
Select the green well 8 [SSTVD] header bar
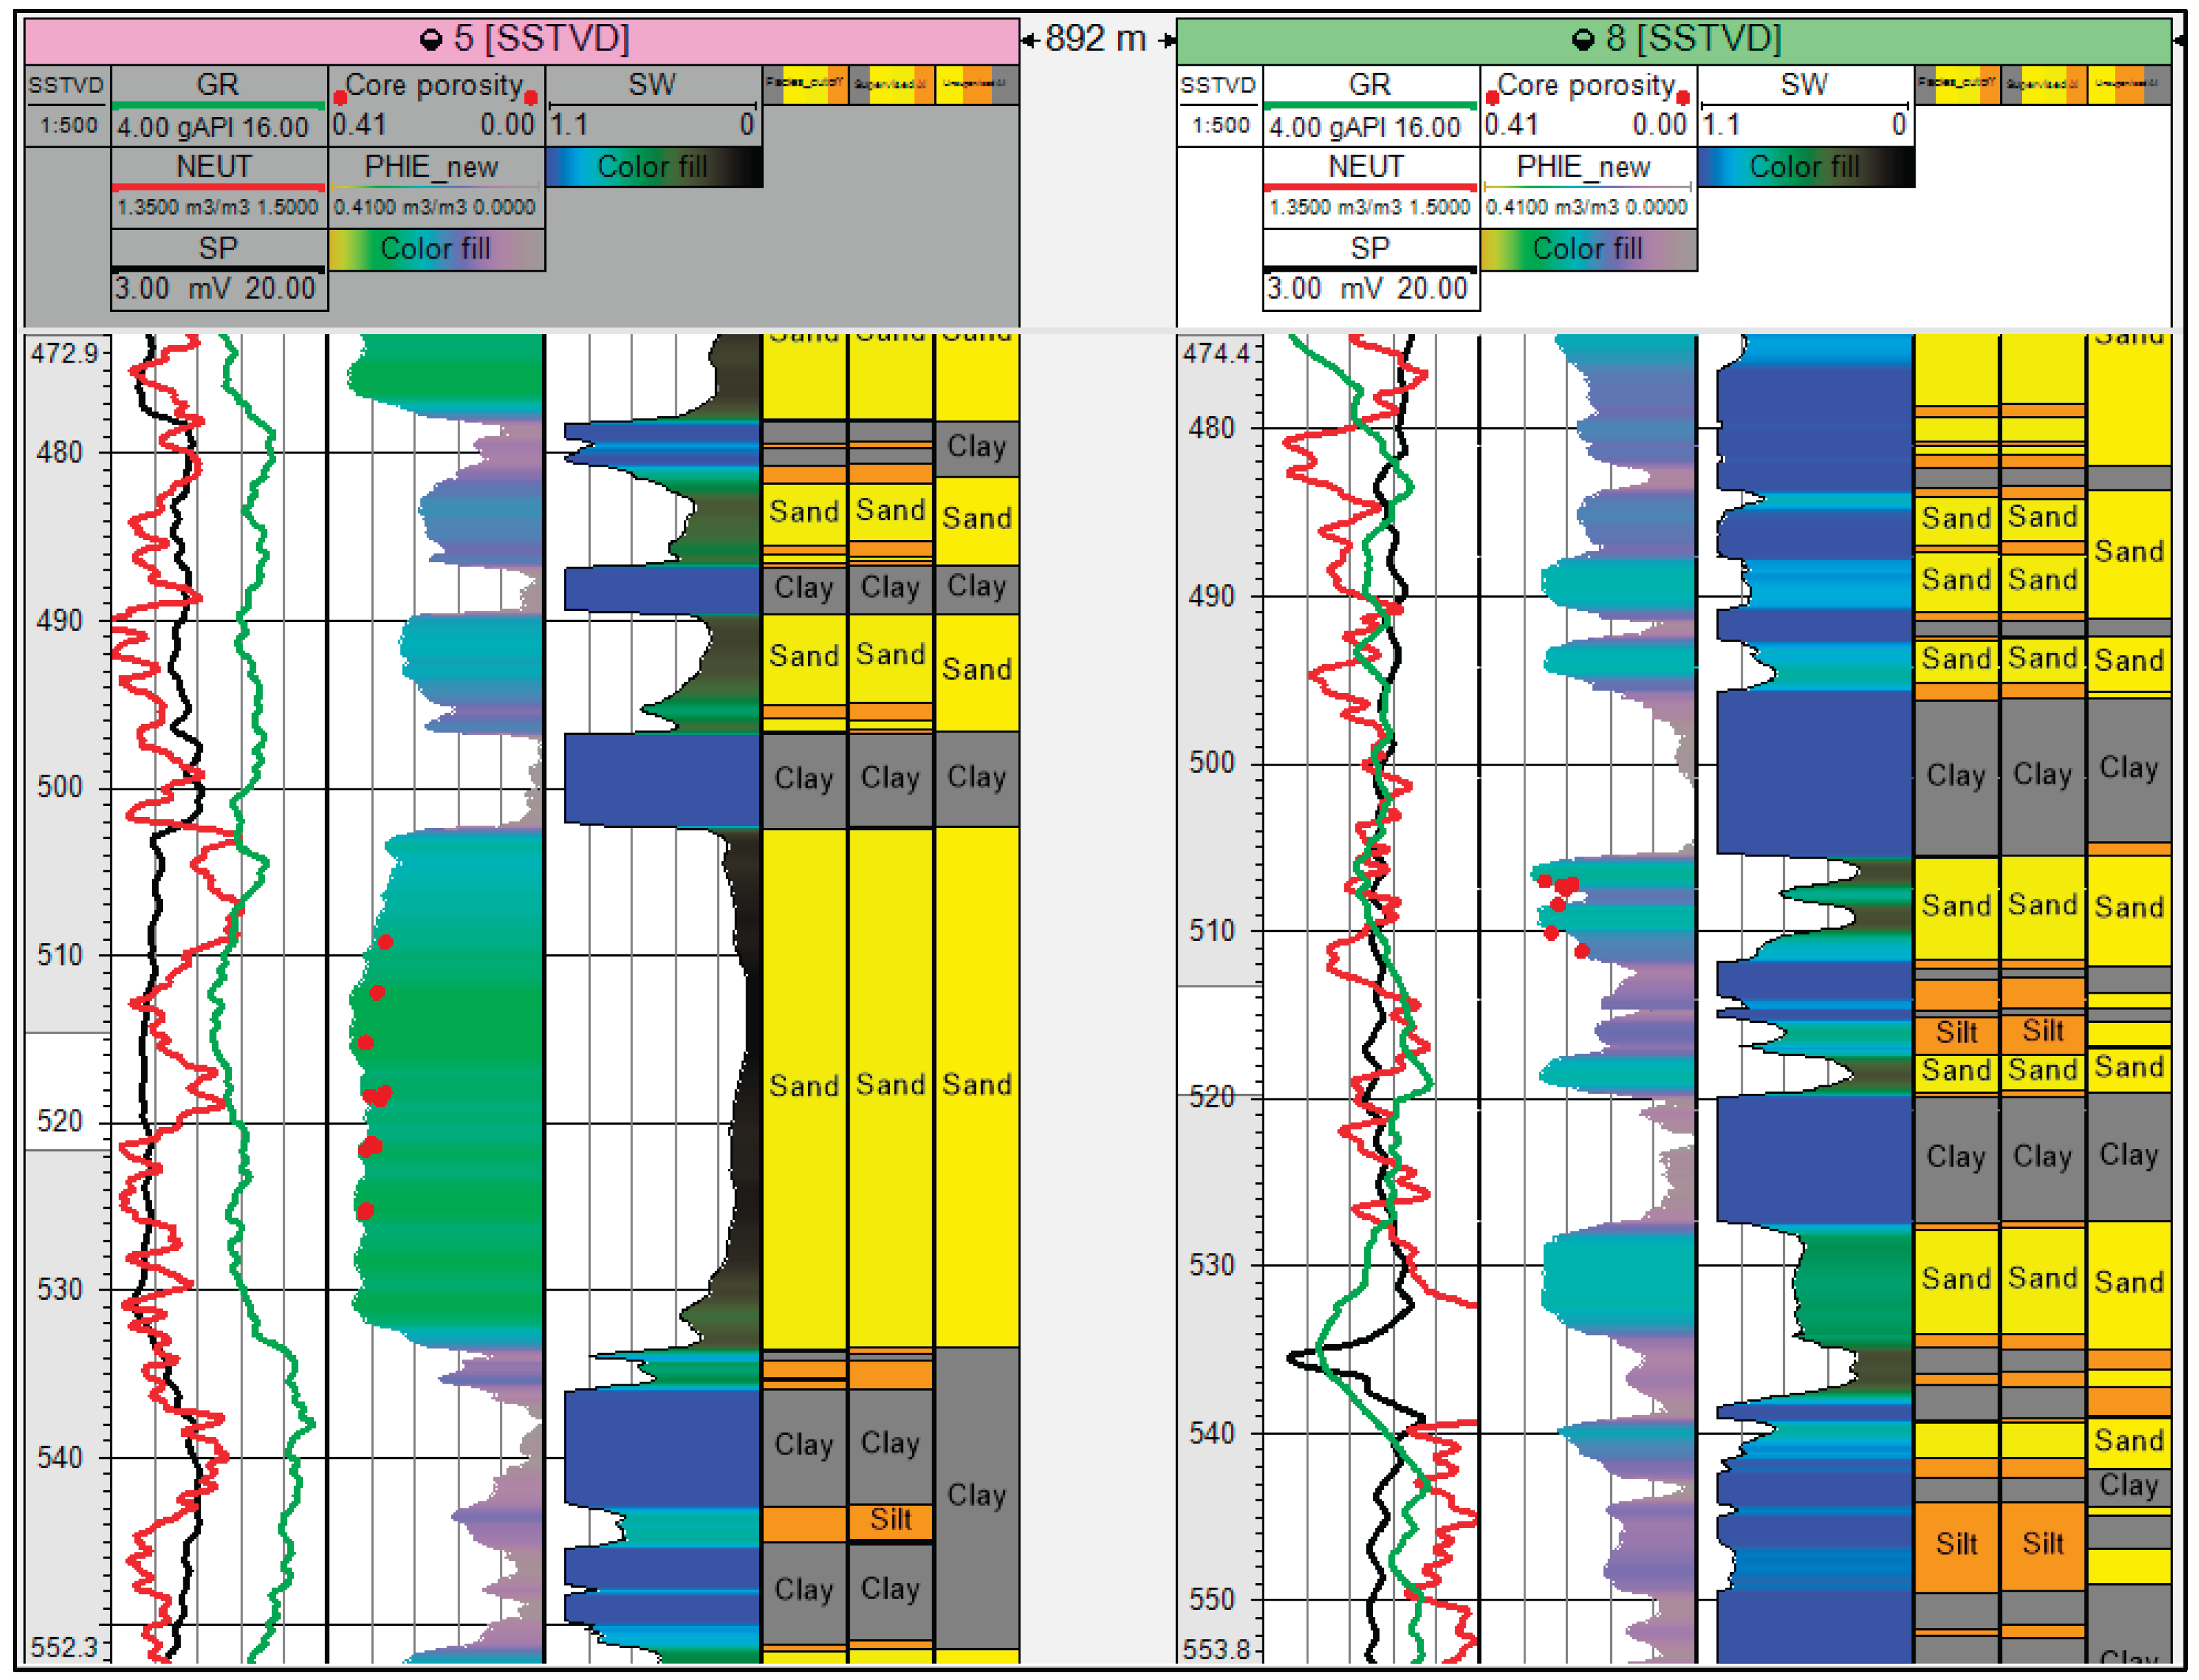coord(1674,41)
